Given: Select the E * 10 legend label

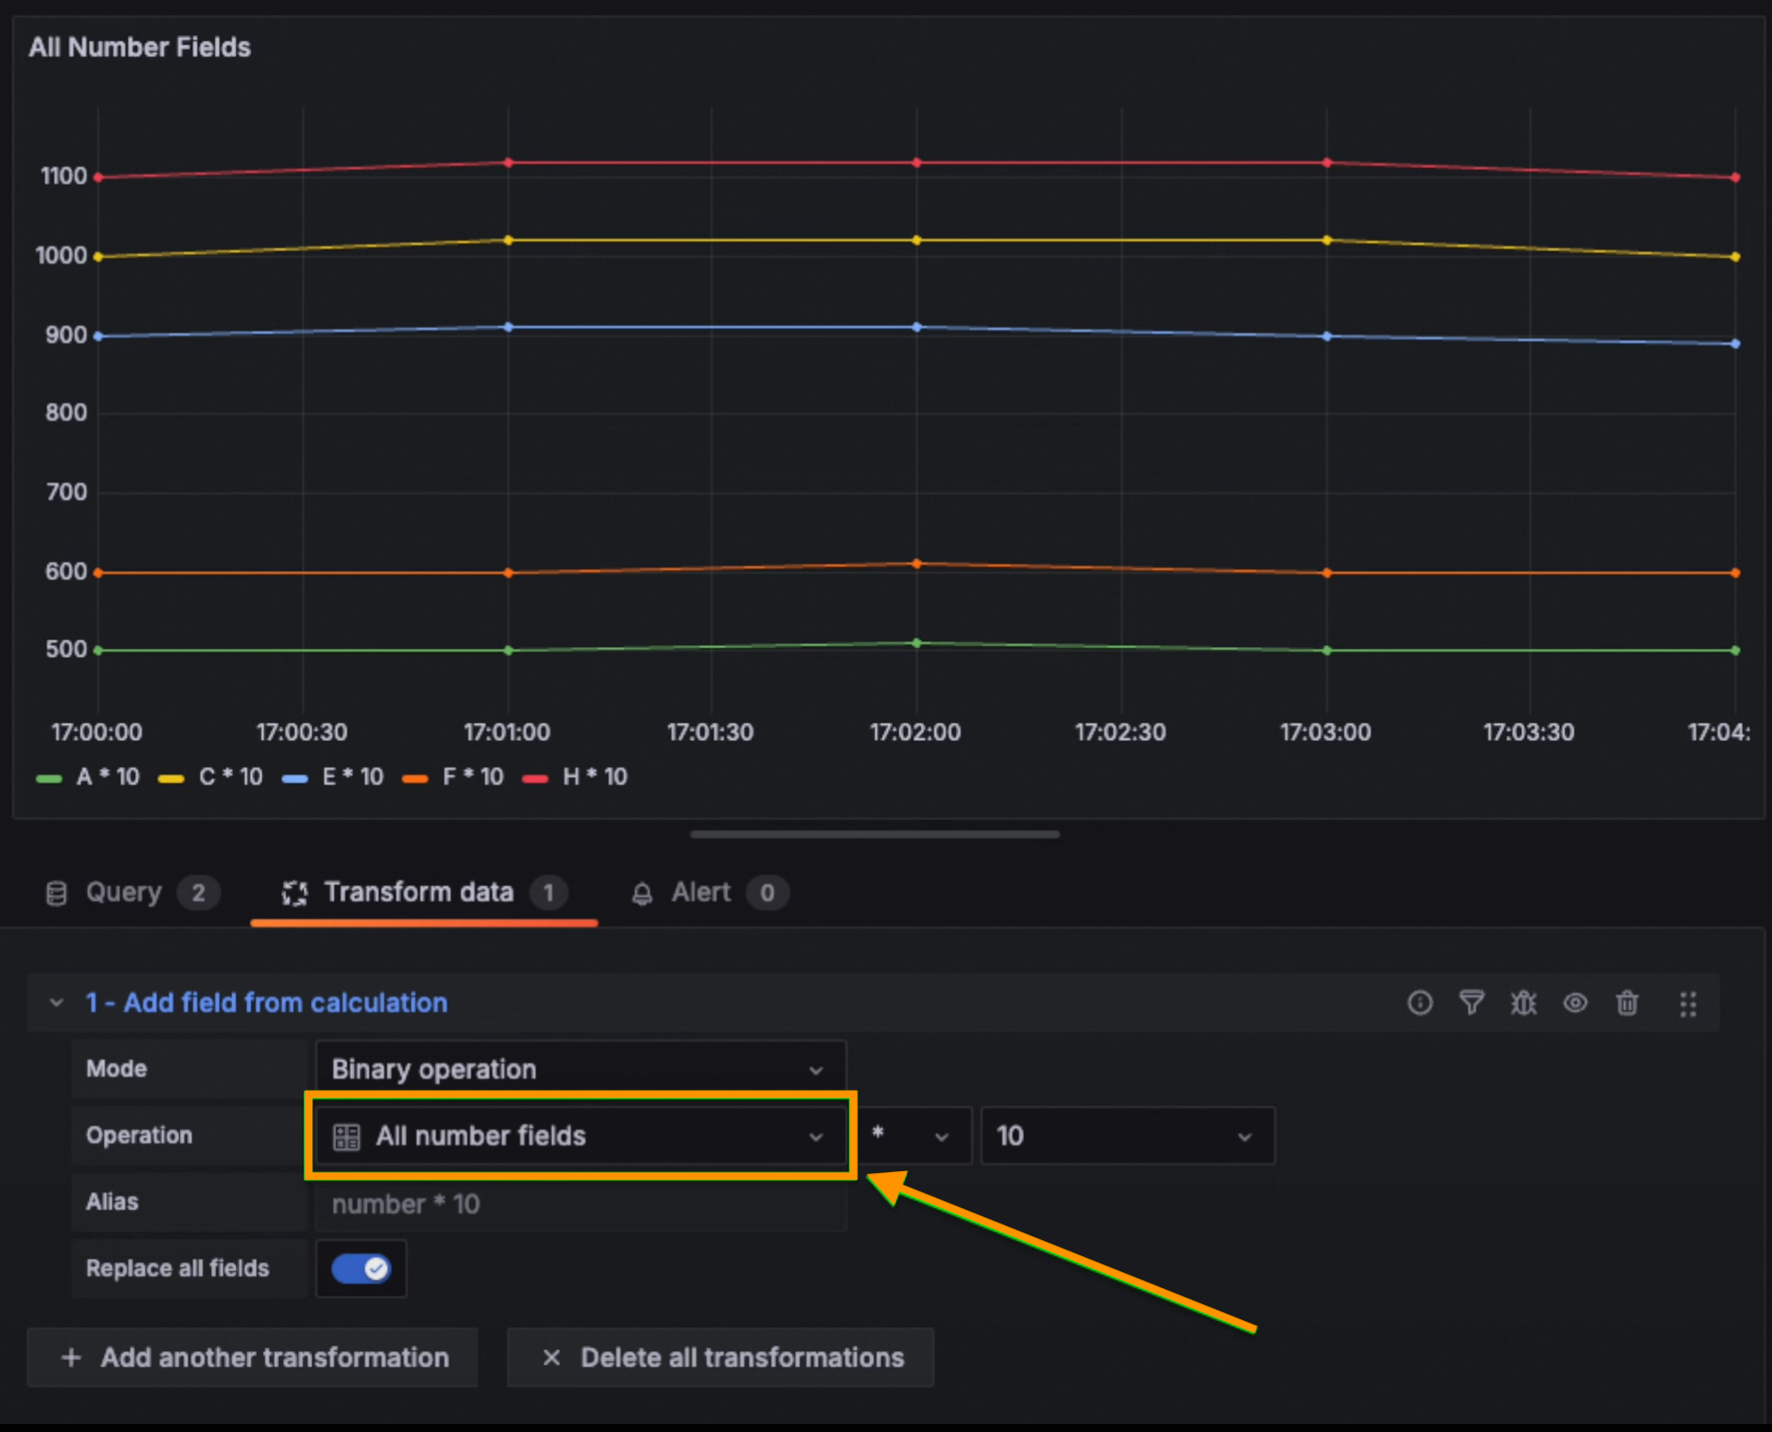Looking at the screenshot, I should pyautogui.click(x=353, y=777).
